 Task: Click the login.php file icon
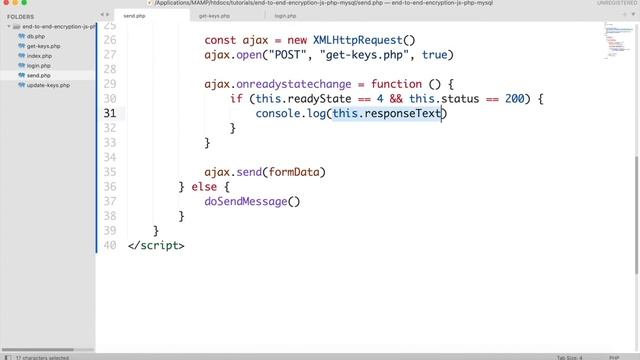22,66
